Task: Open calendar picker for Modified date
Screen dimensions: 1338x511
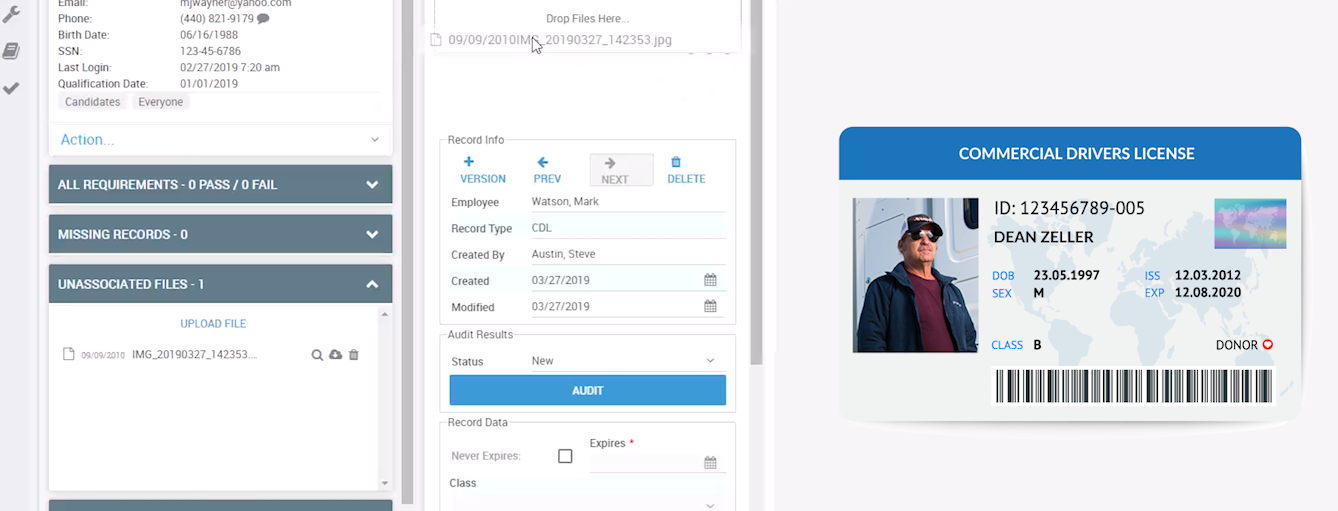Action: pos(710,306)
